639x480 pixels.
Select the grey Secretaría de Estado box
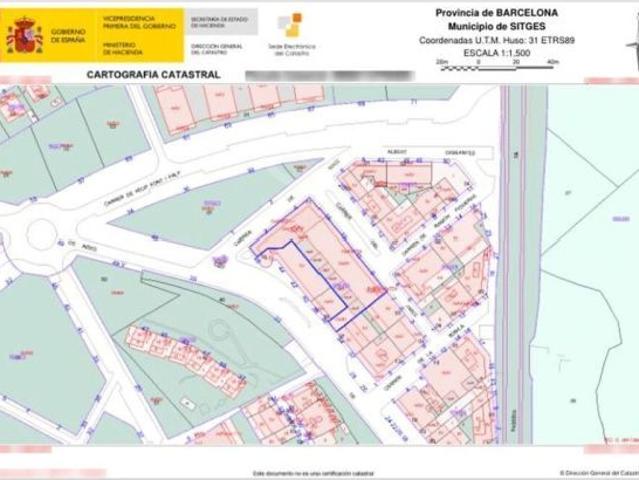coord(221,22)
